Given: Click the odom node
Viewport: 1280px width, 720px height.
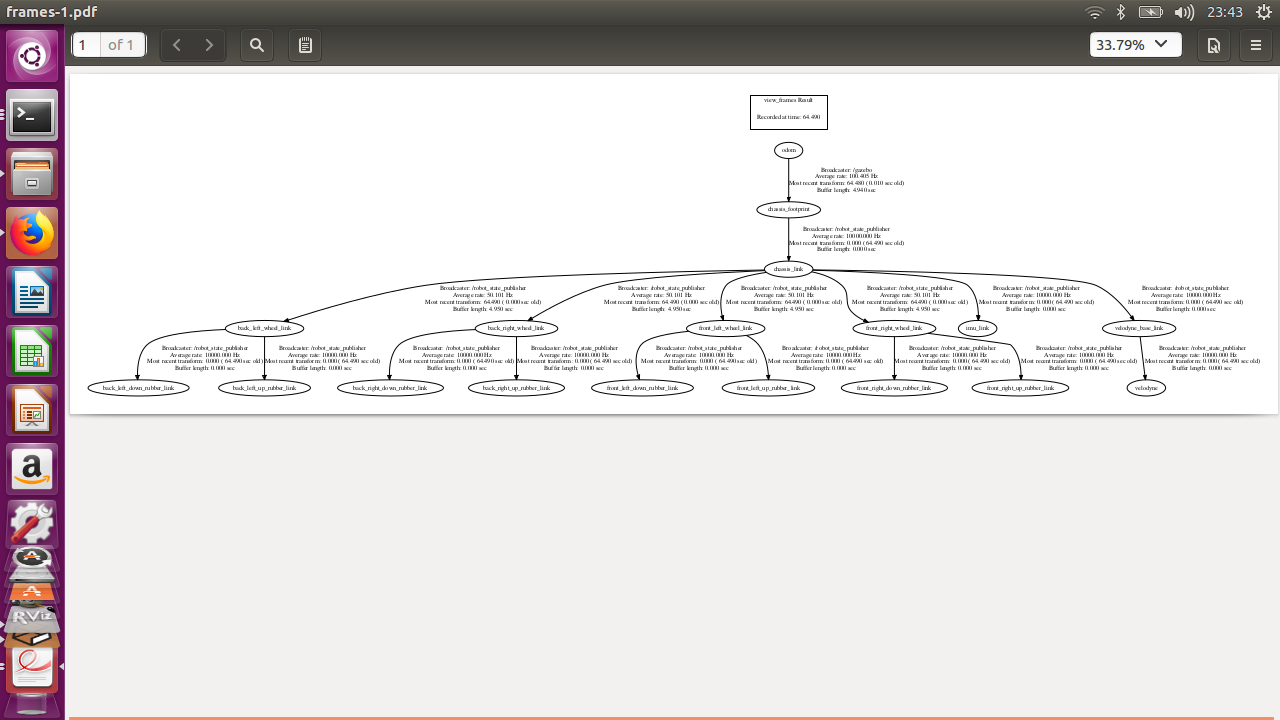Looking at the screenshot, I should point(788,150).
